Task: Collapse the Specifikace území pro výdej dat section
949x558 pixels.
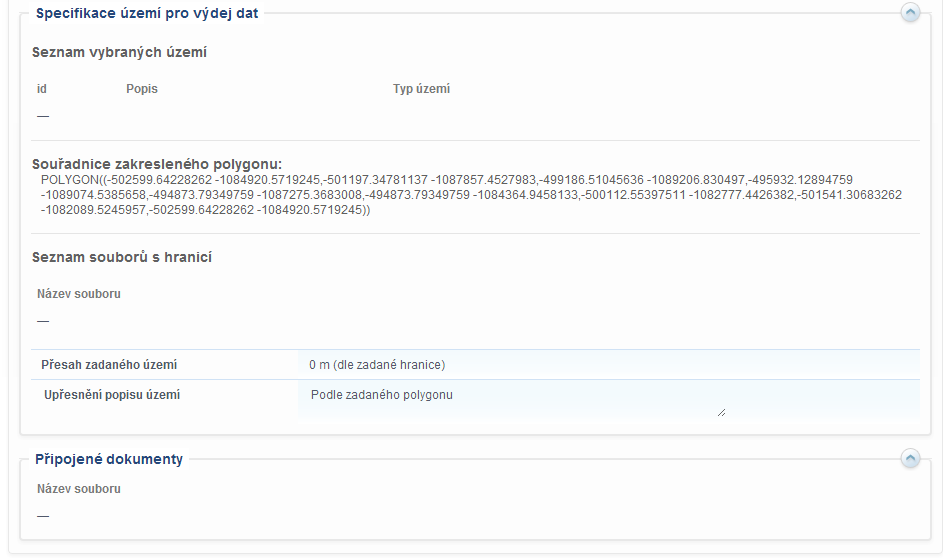Action: [910, 13]
